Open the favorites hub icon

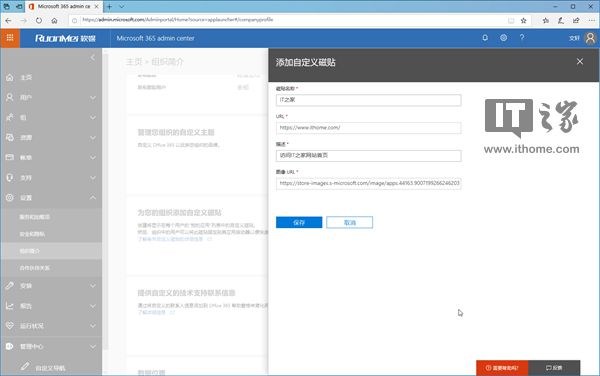(546, 20)
